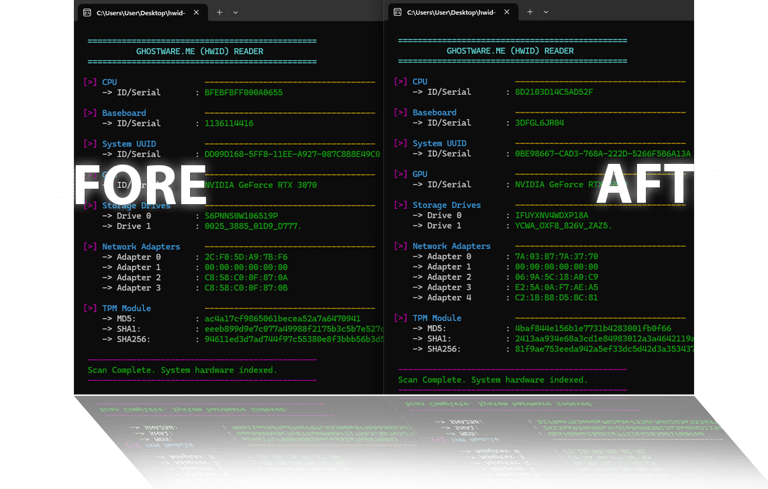Select the right terminal tab hwid-
This screenshot has height=489, width=768.
pyautogui.click(x=452, y=12)
